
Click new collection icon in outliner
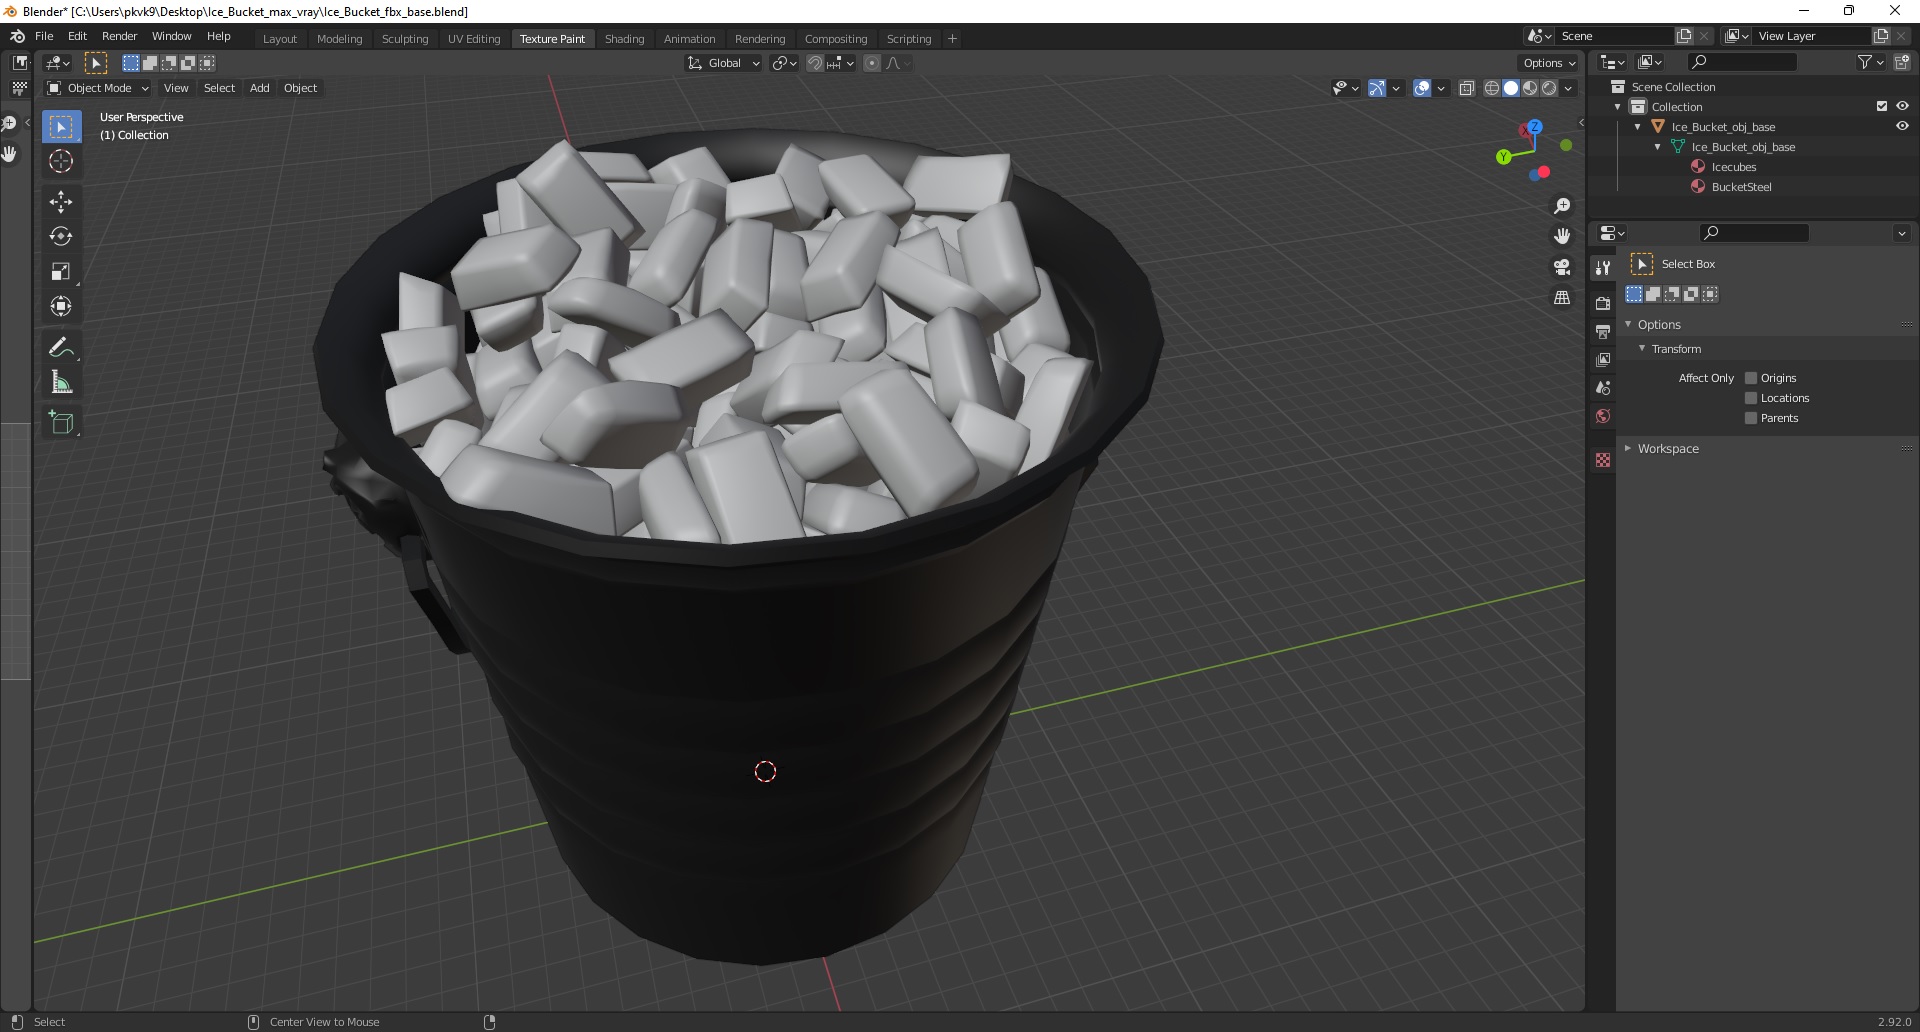[1902, 62]
